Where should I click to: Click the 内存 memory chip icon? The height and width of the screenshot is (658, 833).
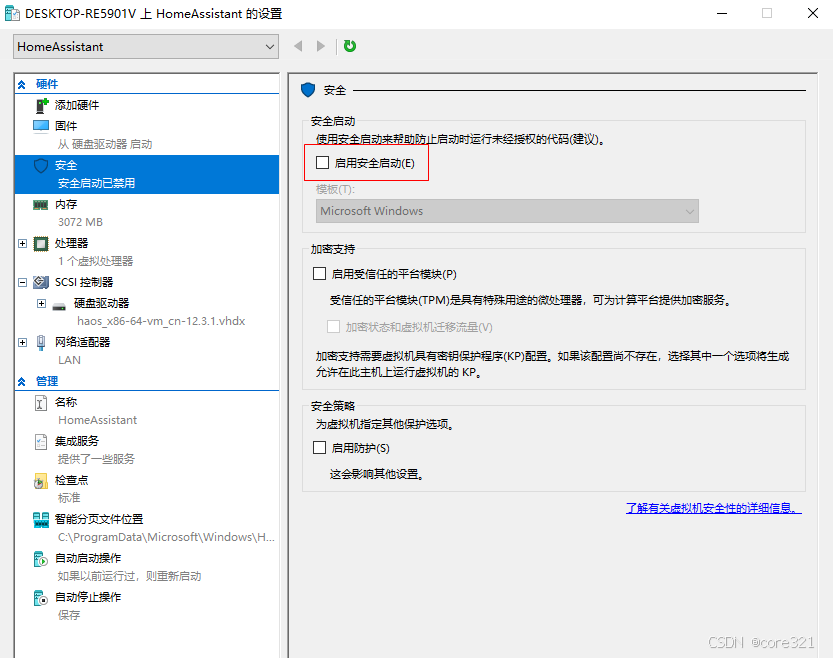coord(41,204)
